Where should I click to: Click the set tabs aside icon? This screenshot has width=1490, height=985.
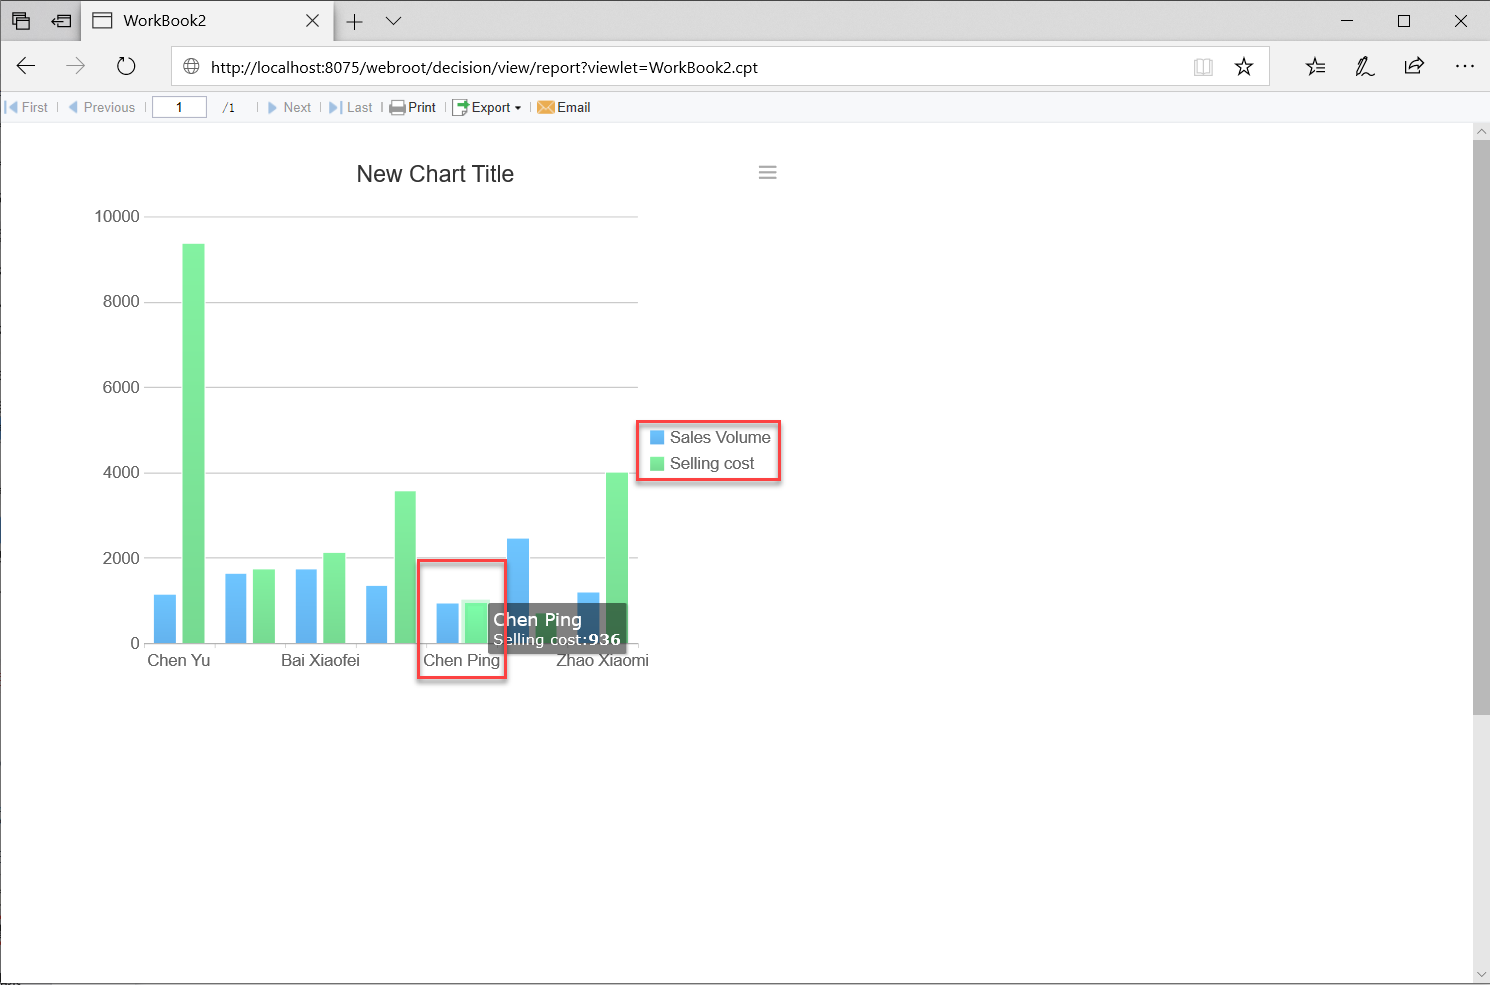click(x=62, y=21)
